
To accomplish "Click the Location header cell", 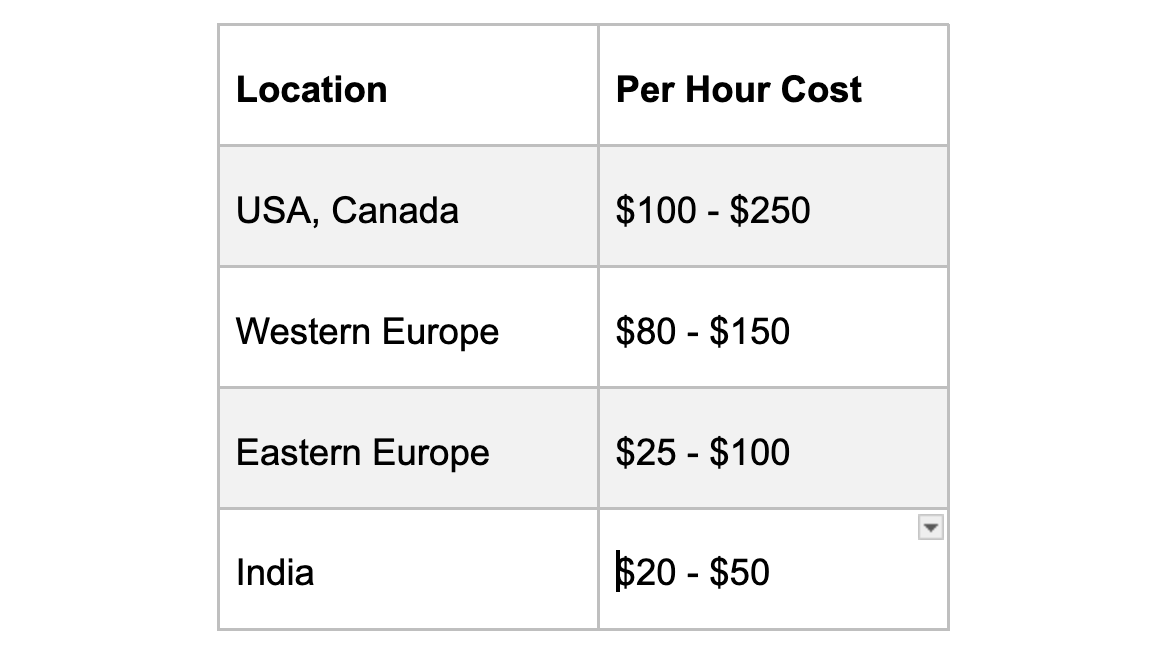I will (x=408, y=85).
